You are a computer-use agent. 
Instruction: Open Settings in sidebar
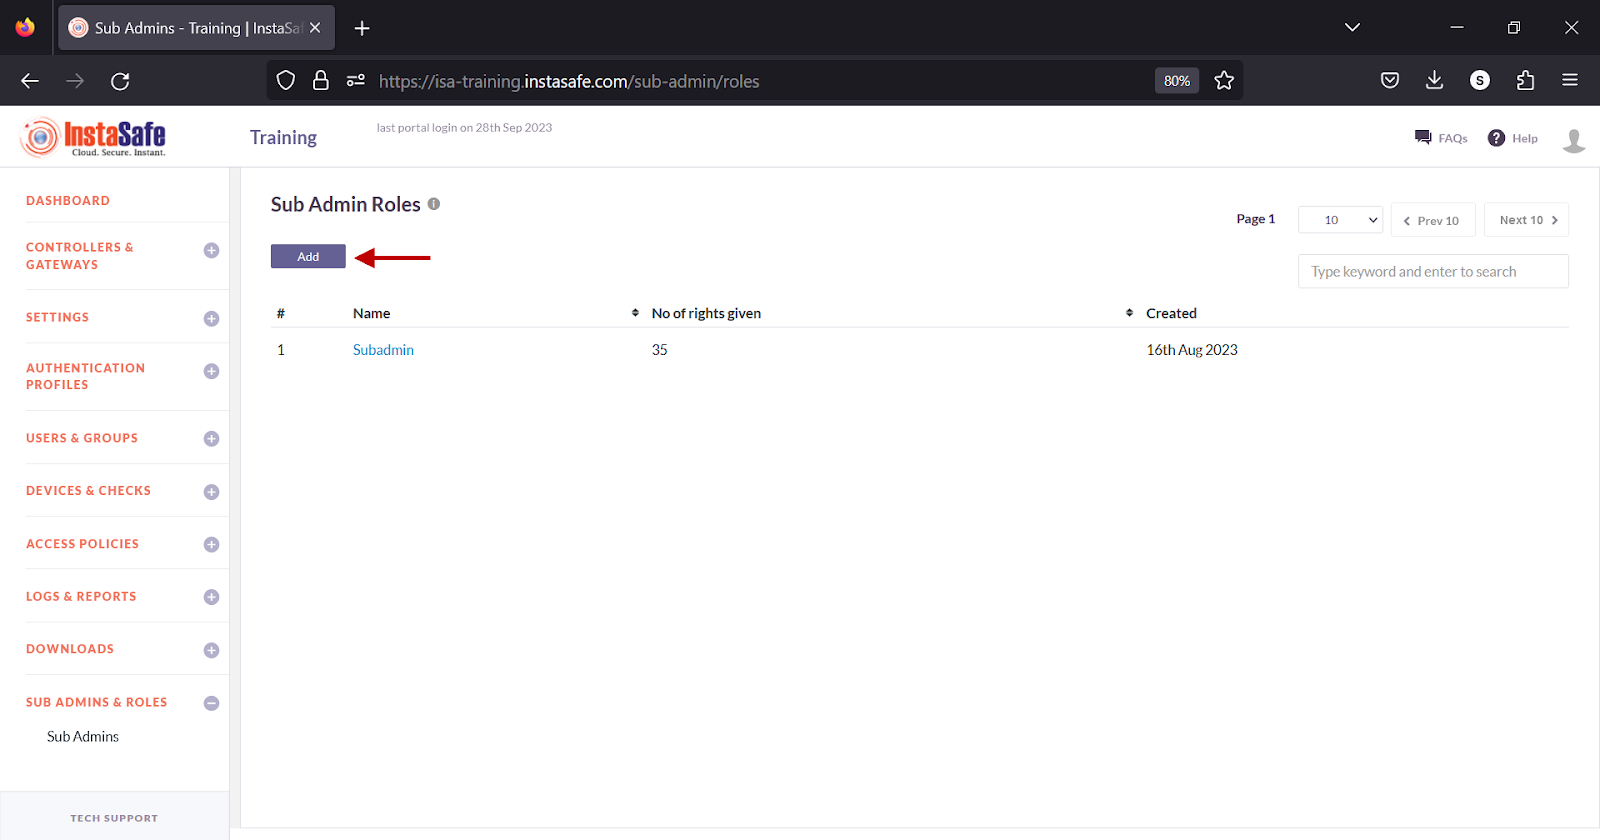point(57,317)
